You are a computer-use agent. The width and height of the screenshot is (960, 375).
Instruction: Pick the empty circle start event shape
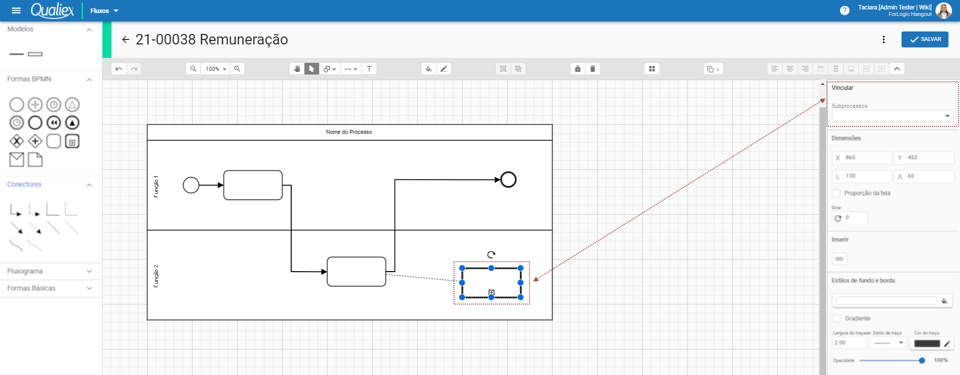click(x=17, y=104)
